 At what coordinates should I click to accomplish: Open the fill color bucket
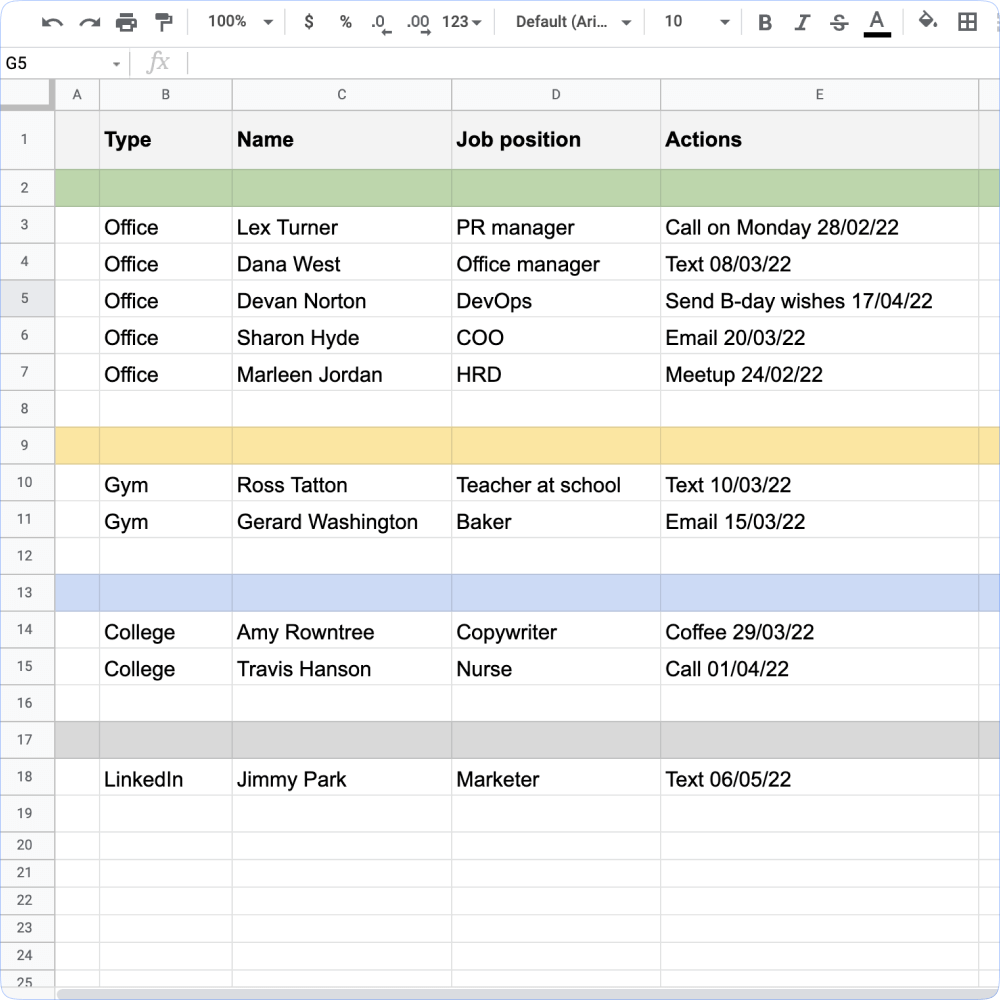[x=928, y=21]
